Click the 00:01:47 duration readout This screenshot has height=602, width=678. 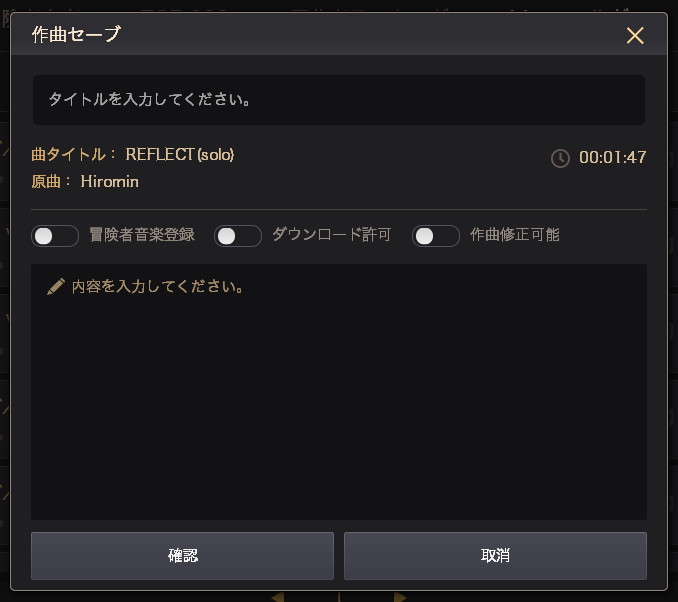coord(612,158)
